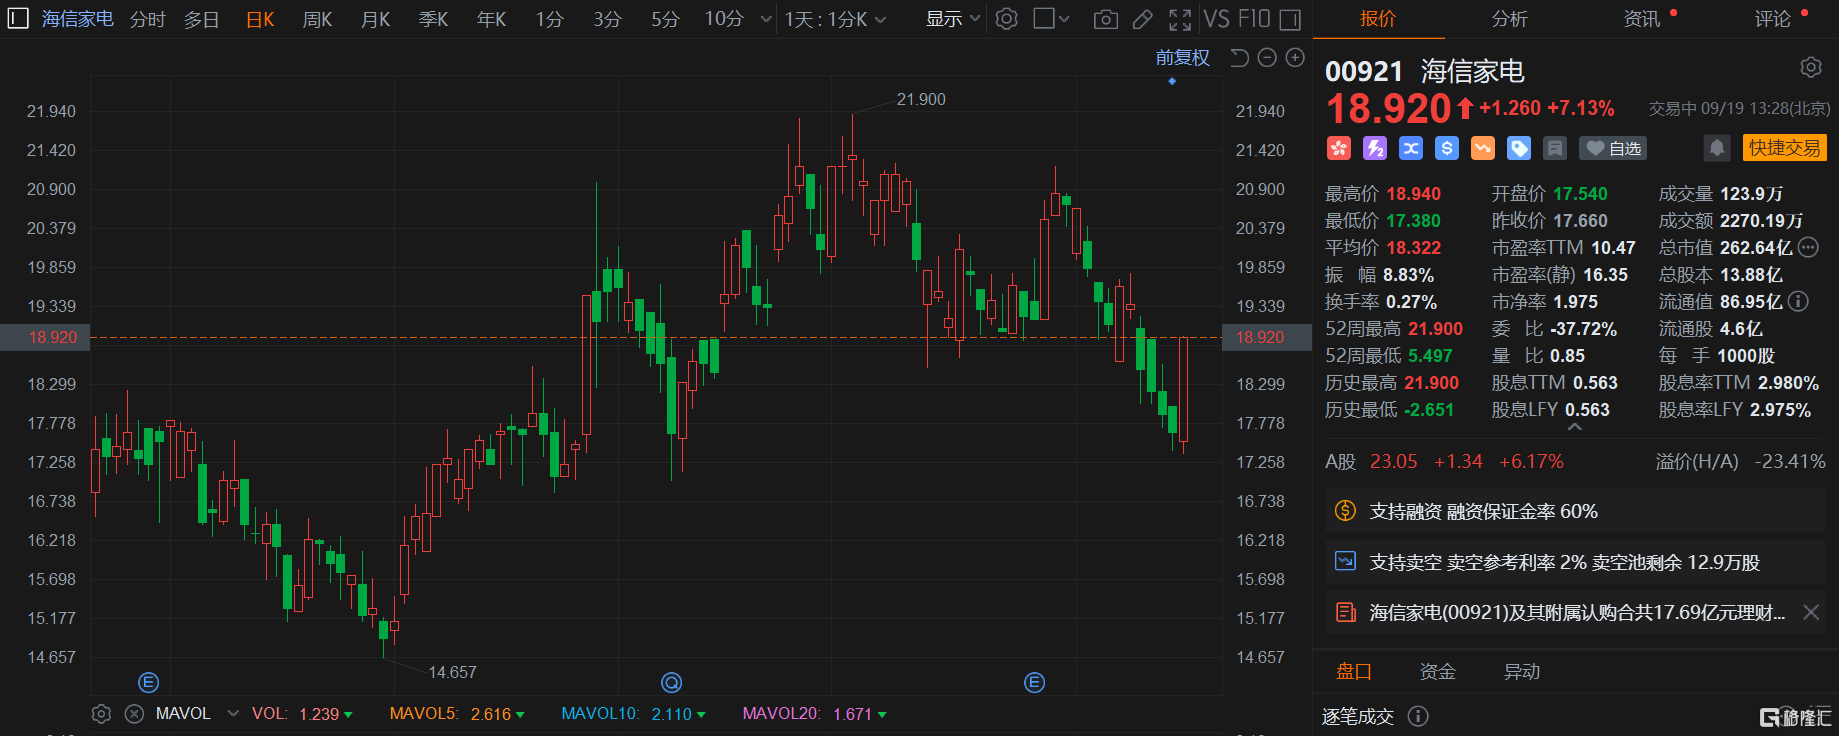Open the 评论 comments tab
Viewport: 1839px width, 736px height.
pos(1773,19)
